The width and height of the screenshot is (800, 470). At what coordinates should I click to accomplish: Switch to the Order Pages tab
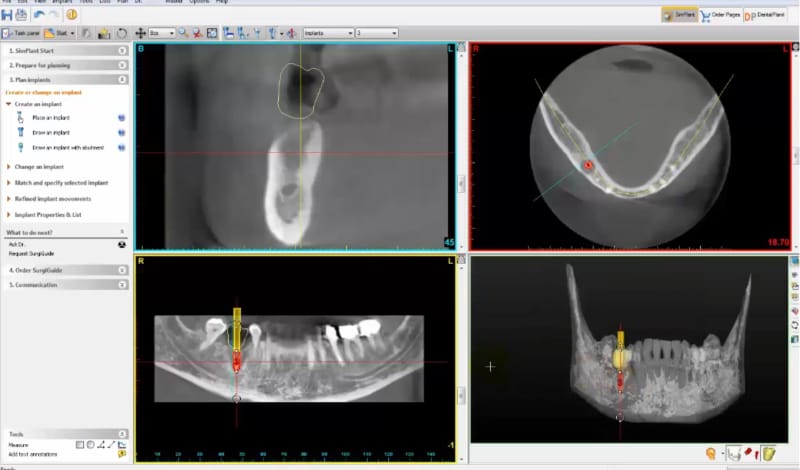pos(718,15)
